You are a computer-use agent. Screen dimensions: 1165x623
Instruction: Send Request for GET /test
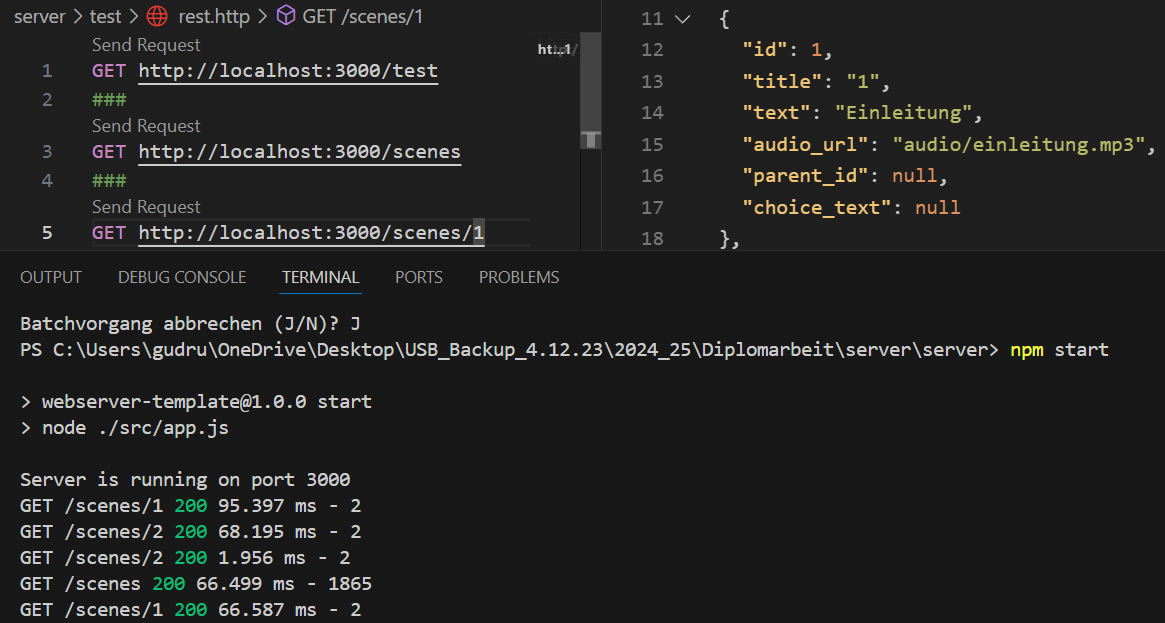point(146,45)
